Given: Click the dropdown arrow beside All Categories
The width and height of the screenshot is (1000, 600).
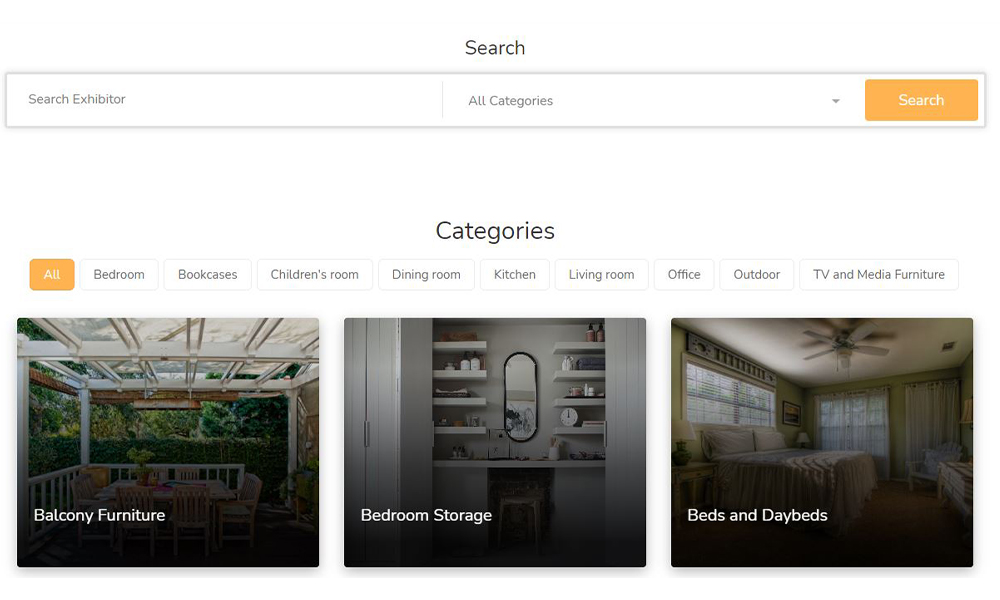Looking at the screenshot, I should (x=836, y=101).
